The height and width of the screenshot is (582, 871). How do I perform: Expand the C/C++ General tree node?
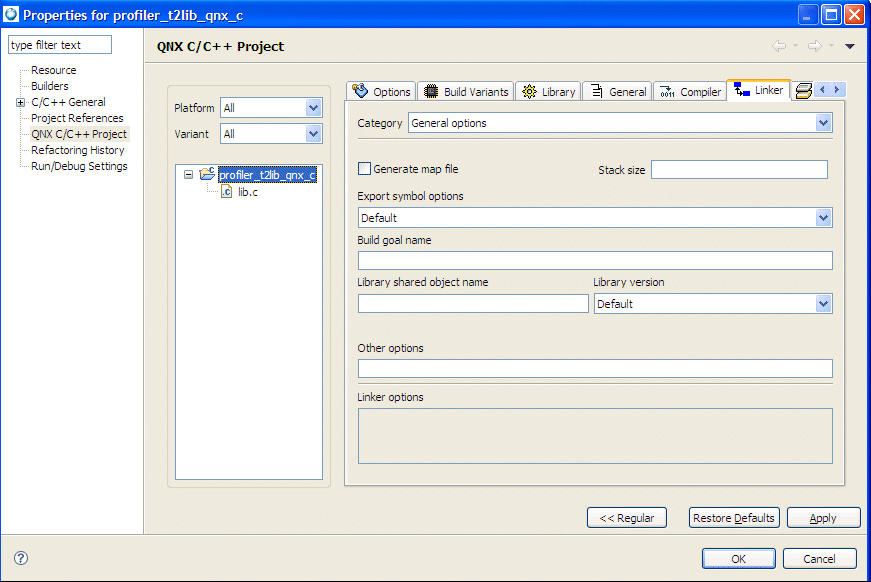[x=21, y=102]
